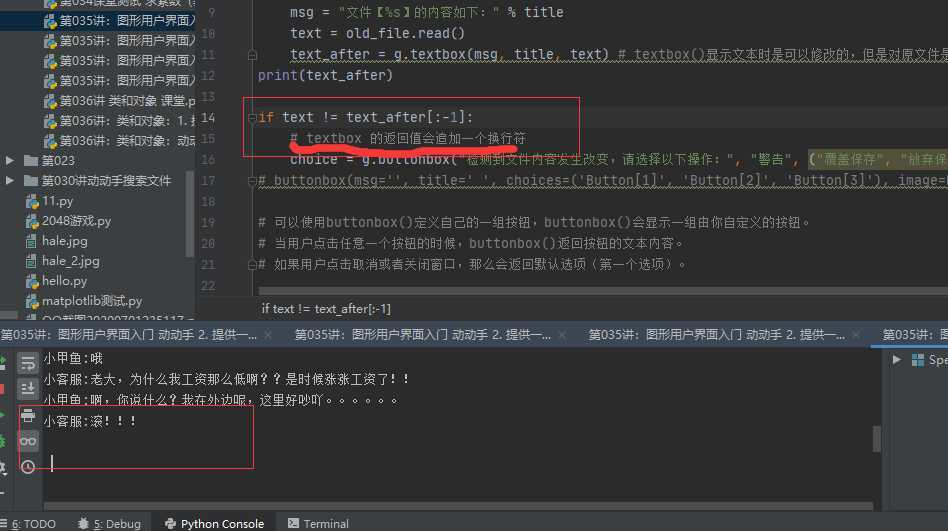Toggle the fold marker at line 17
The height and width of the screenshot is (531, 948).
(252, 180)
